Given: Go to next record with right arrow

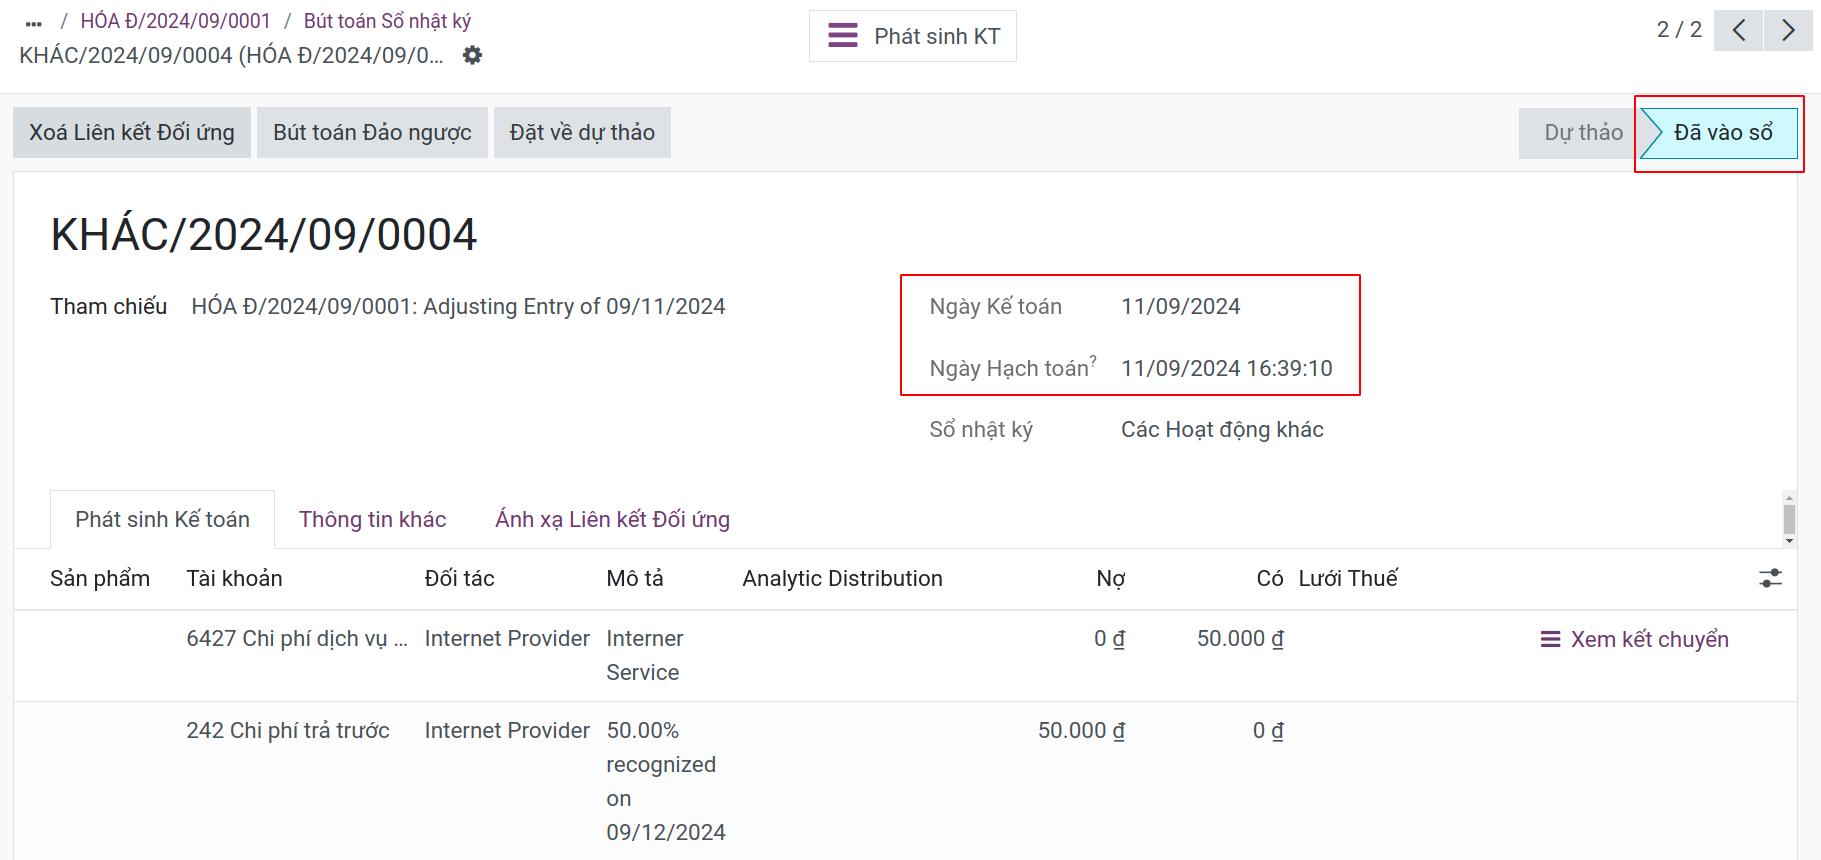Looking at the screenshot, I should point(1788,30).
